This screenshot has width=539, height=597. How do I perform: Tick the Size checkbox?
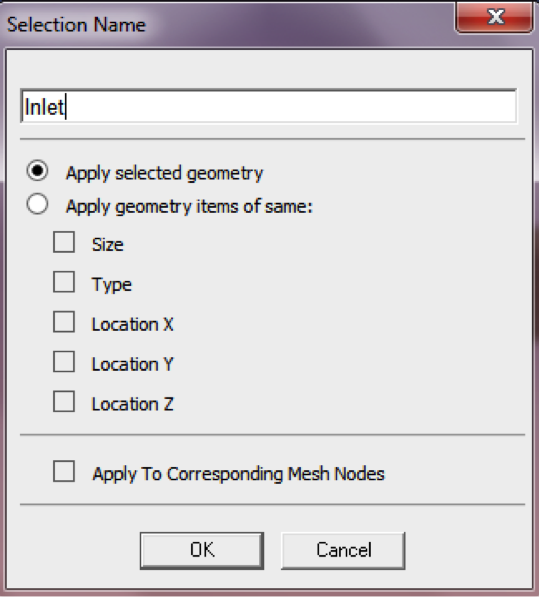click(64, 242)
